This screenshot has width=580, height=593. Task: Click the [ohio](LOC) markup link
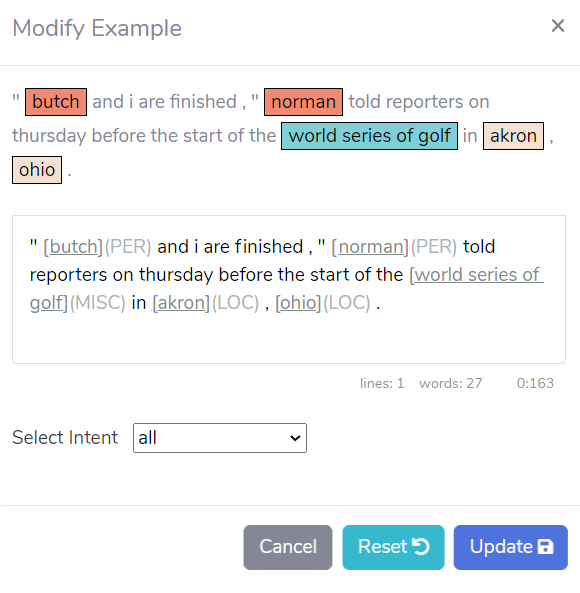click(x=323, y=303)
